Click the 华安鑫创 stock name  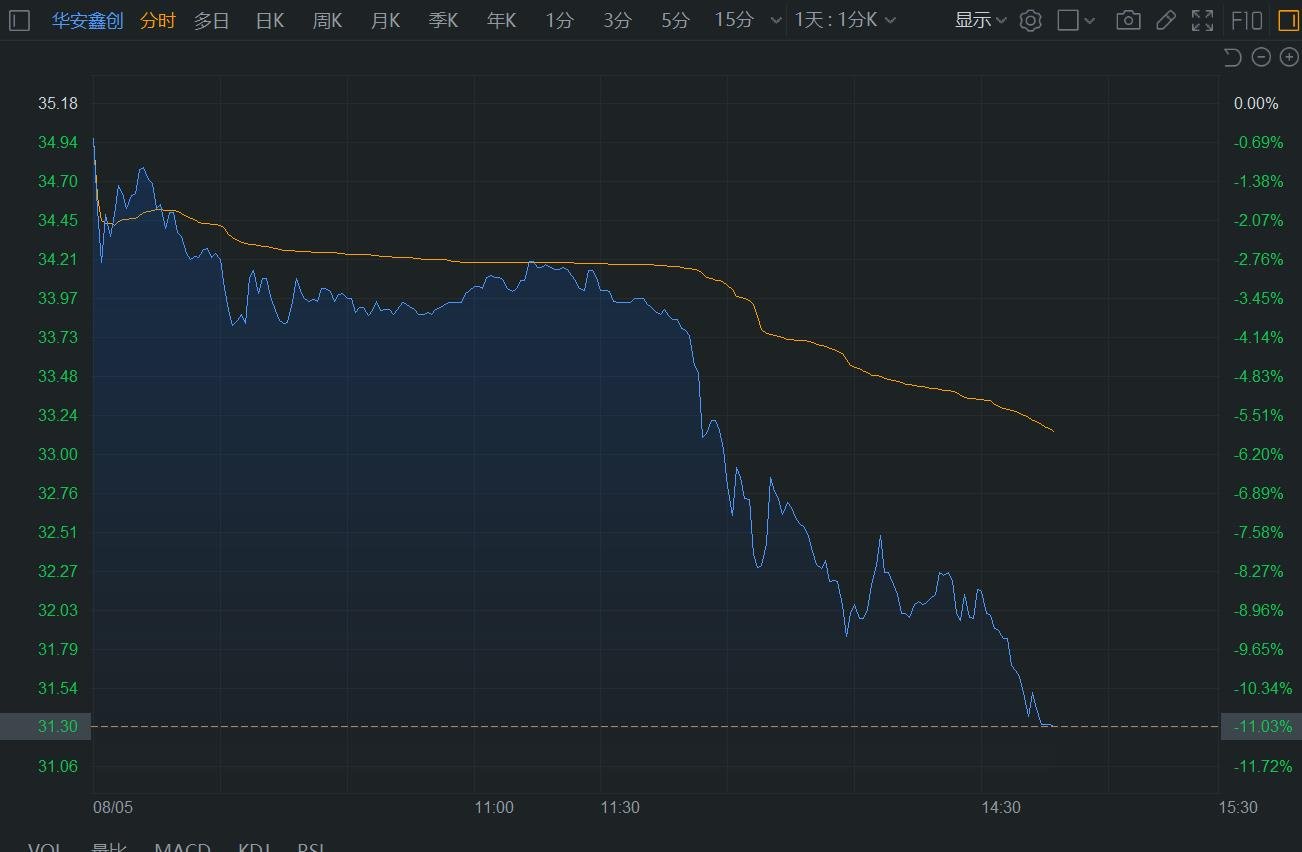pos(87,20)
